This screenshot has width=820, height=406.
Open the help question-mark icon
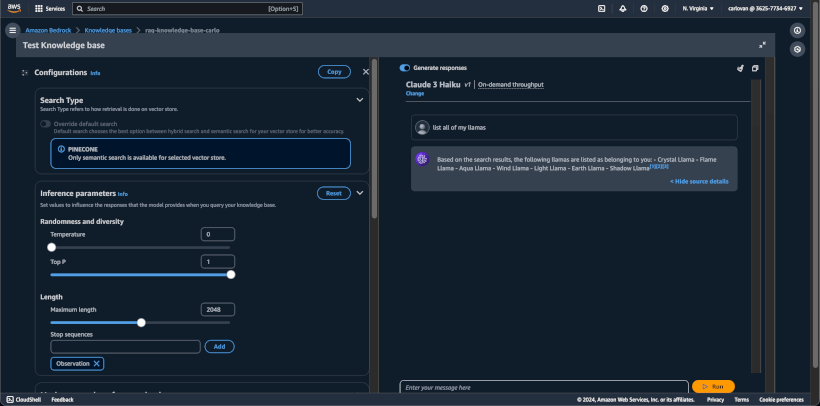644,8
